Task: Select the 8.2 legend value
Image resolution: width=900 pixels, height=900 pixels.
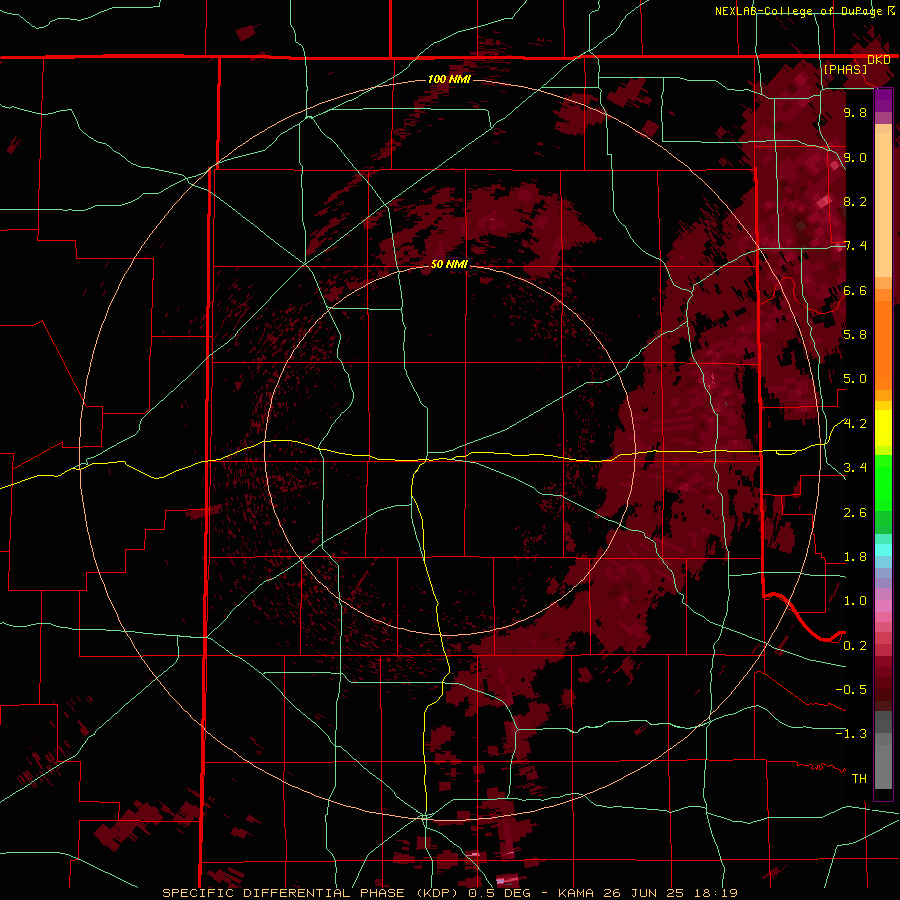Action: coord(855,201)
